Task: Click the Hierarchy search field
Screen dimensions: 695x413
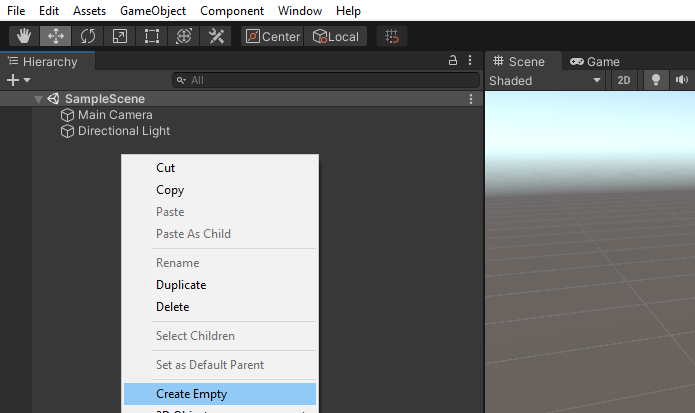Action: coord(326,80)
